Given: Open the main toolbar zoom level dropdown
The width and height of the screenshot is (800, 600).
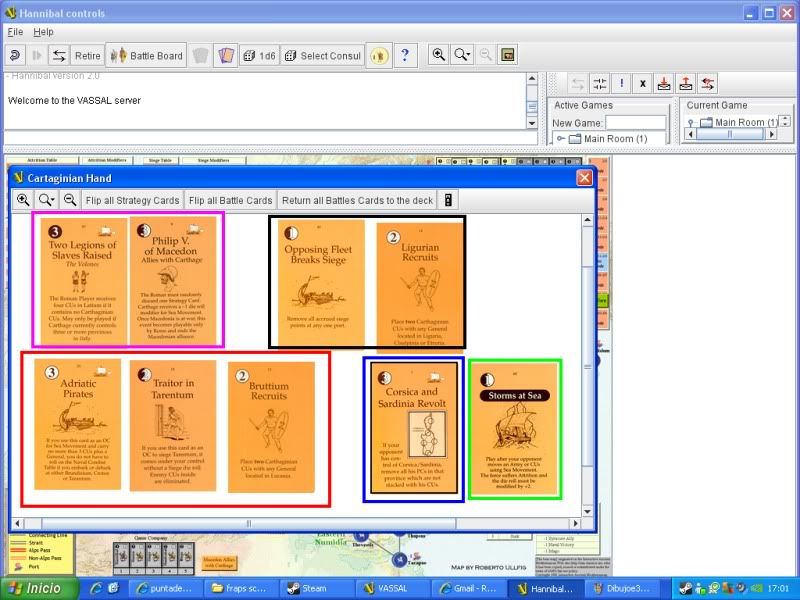Looking at the screenshot, I should pos(462,55).
